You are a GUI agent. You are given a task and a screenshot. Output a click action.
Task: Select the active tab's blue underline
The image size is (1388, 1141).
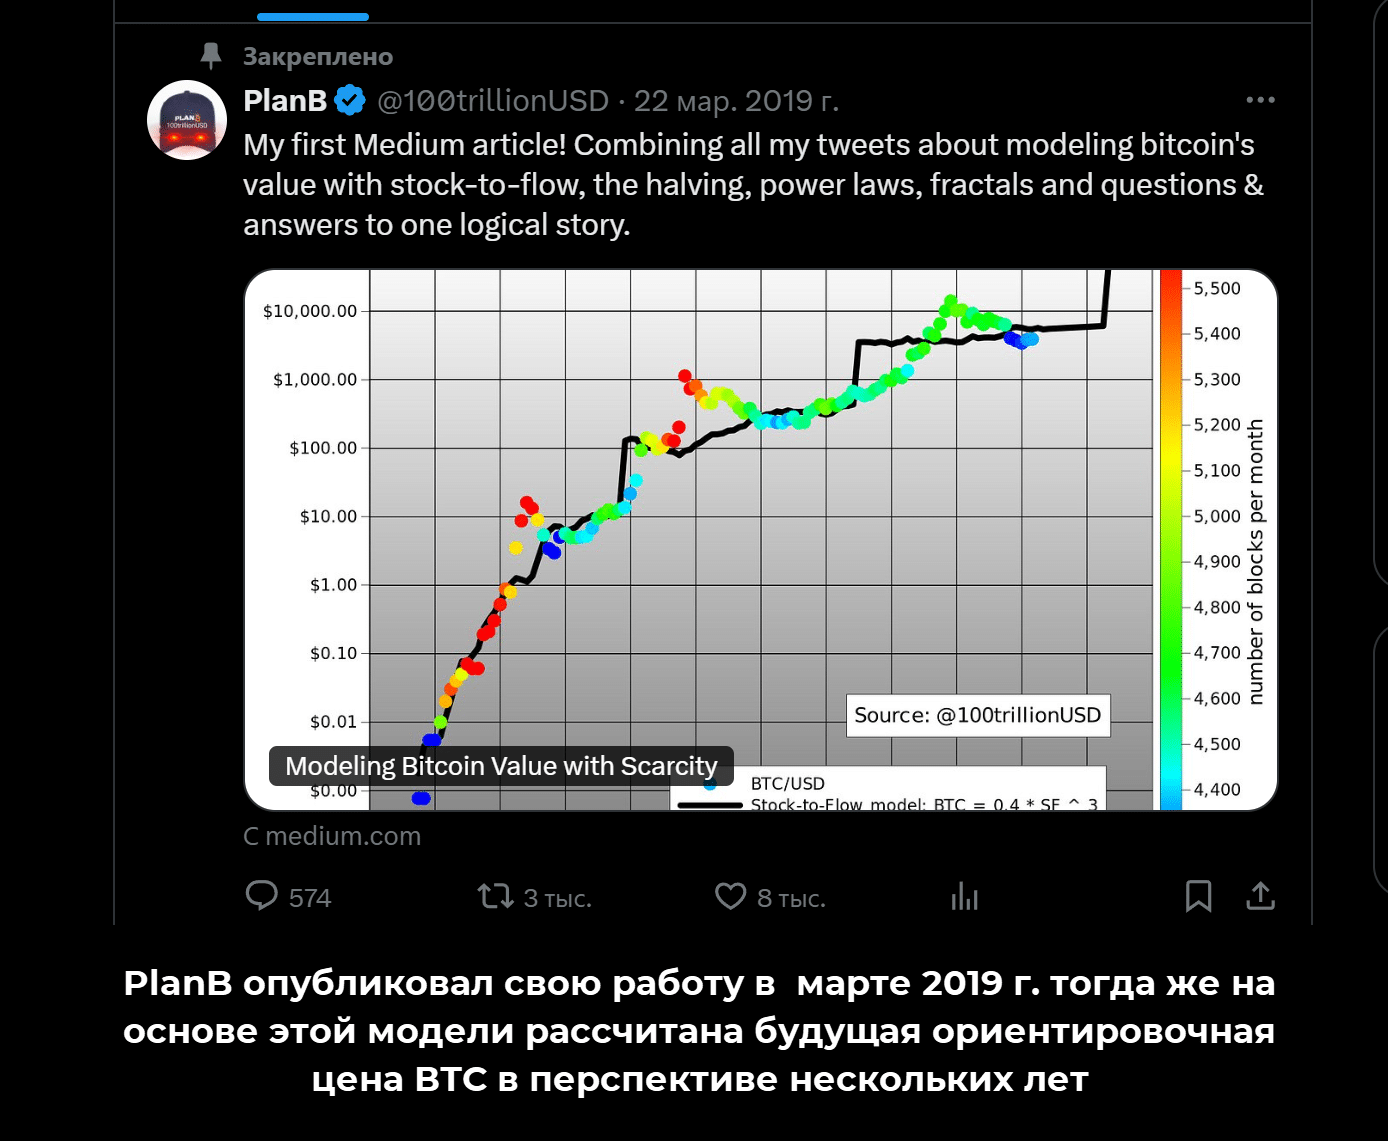tap(313, 17)
